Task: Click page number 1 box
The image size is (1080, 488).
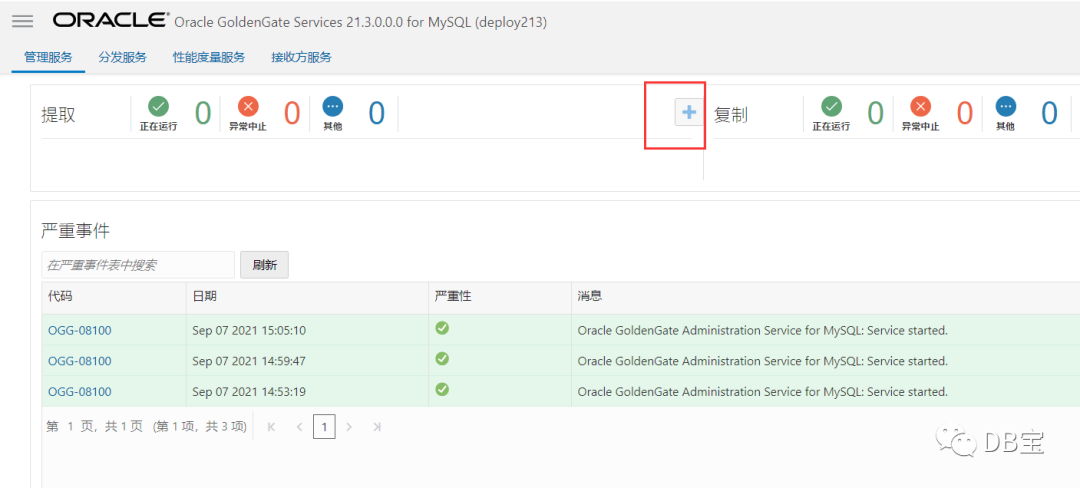Action: 324,427
